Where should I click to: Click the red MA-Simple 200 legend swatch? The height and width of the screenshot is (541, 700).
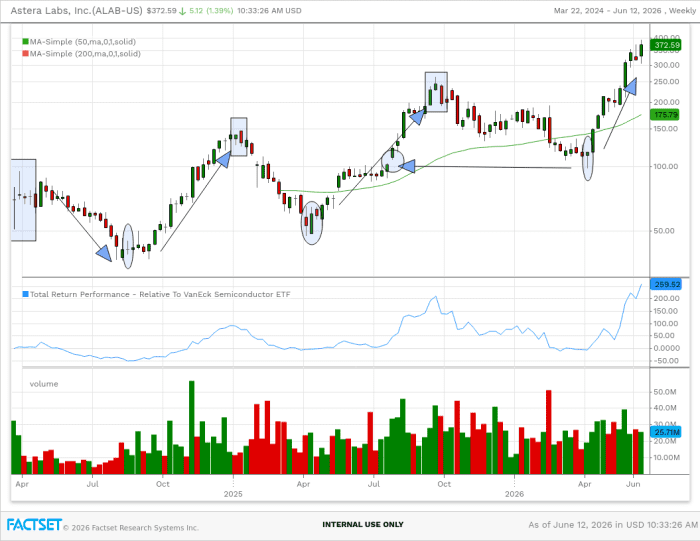[25, 54]
